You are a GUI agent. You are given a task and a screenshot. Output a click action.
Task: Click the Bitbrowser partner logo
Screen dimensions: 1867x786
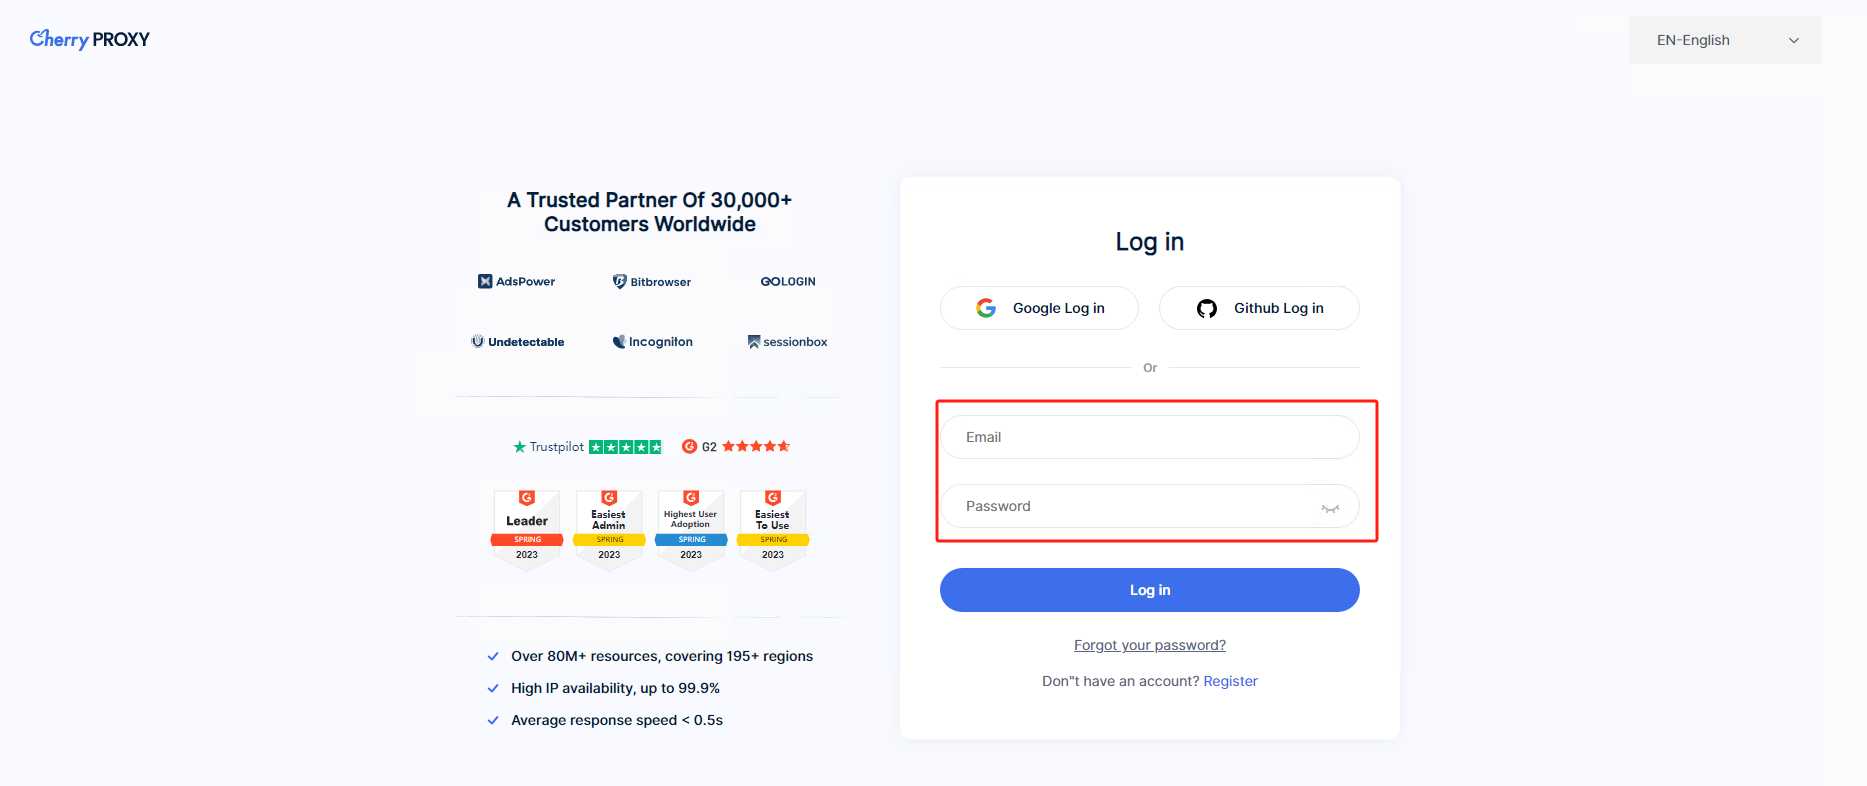pyautogui.click(x=652, y=282)
